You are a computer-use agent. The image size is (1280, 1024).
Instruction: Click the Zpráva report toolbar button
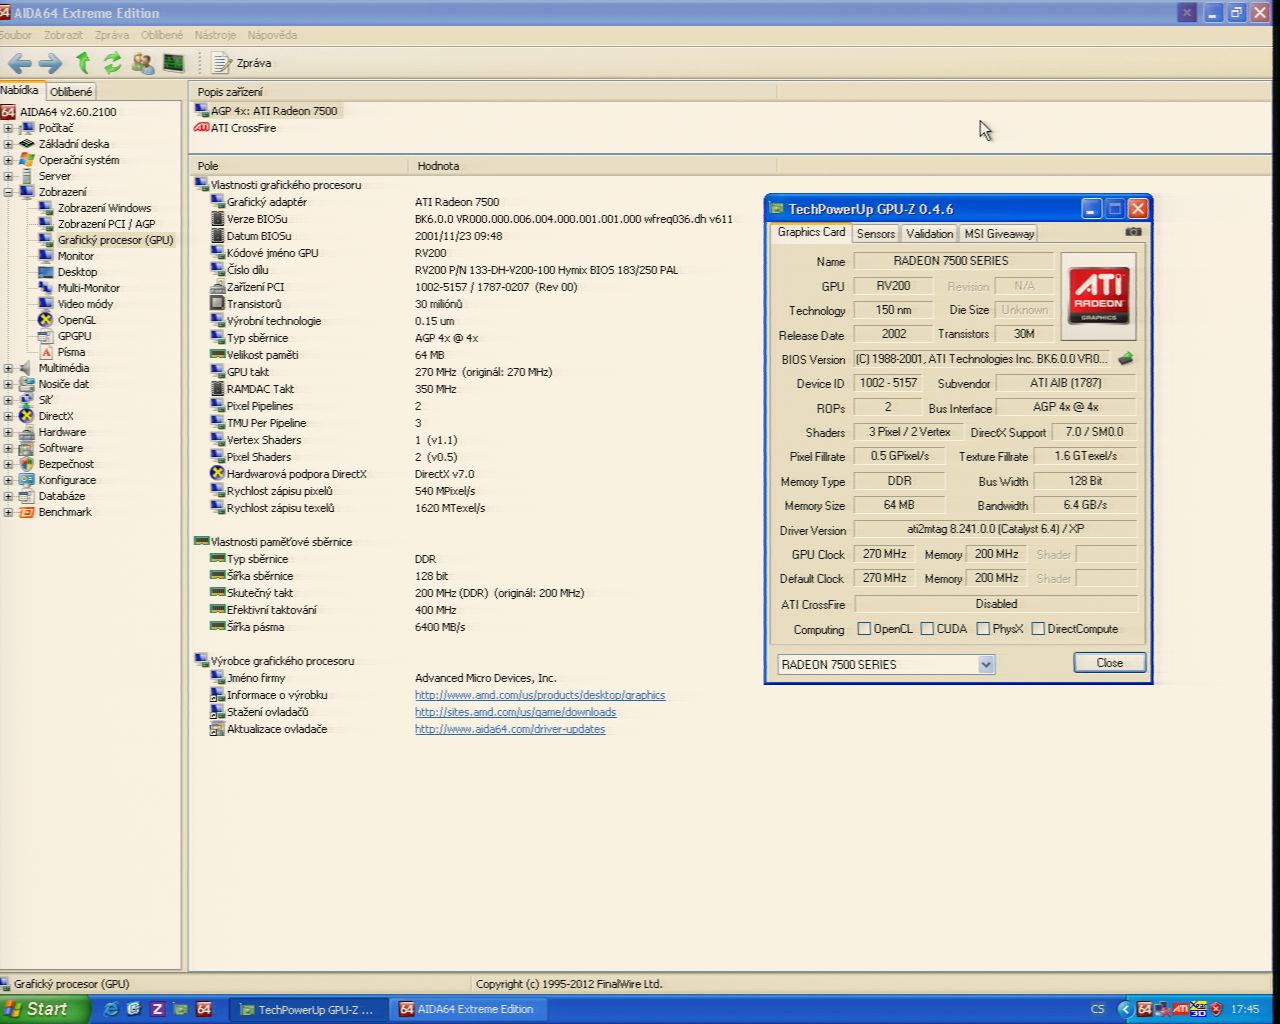click(242, 63)
